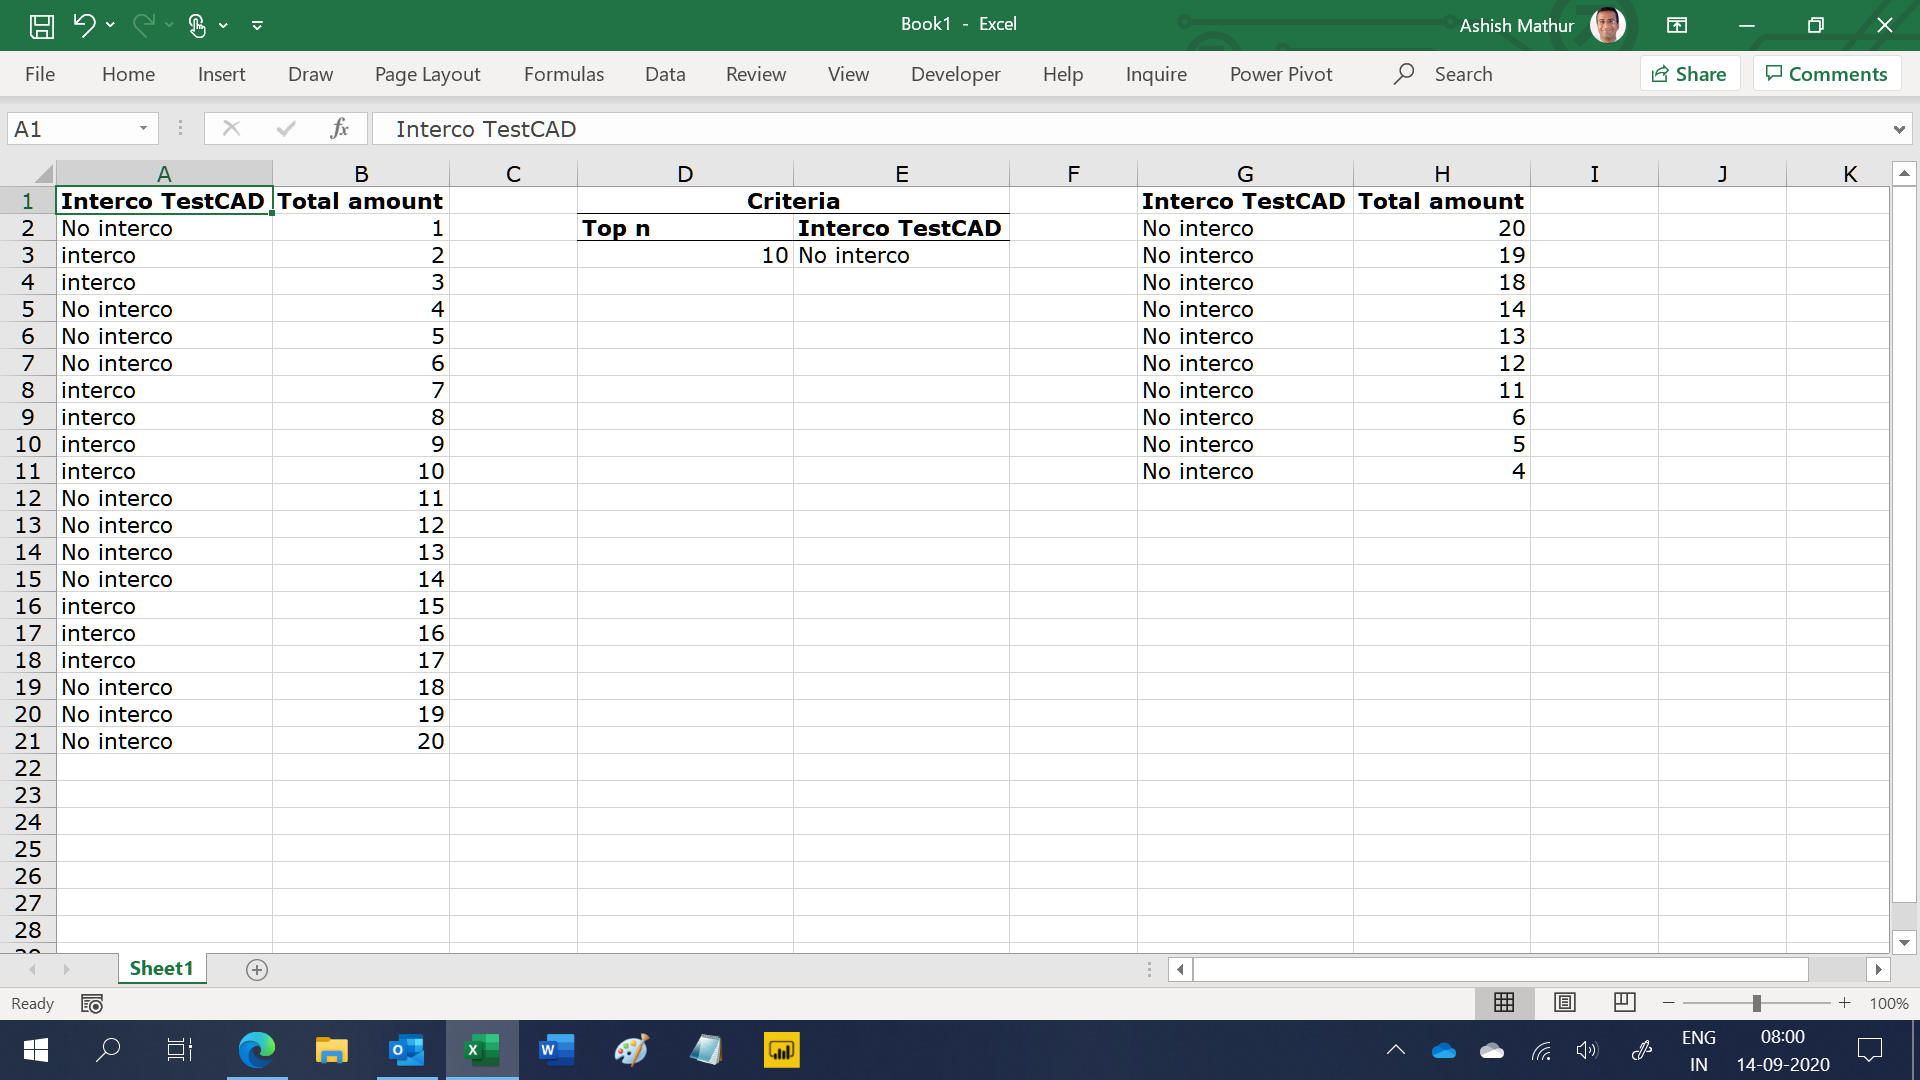Open the Touch/Mouse Mode dropdown arrow

pos(223,25)
